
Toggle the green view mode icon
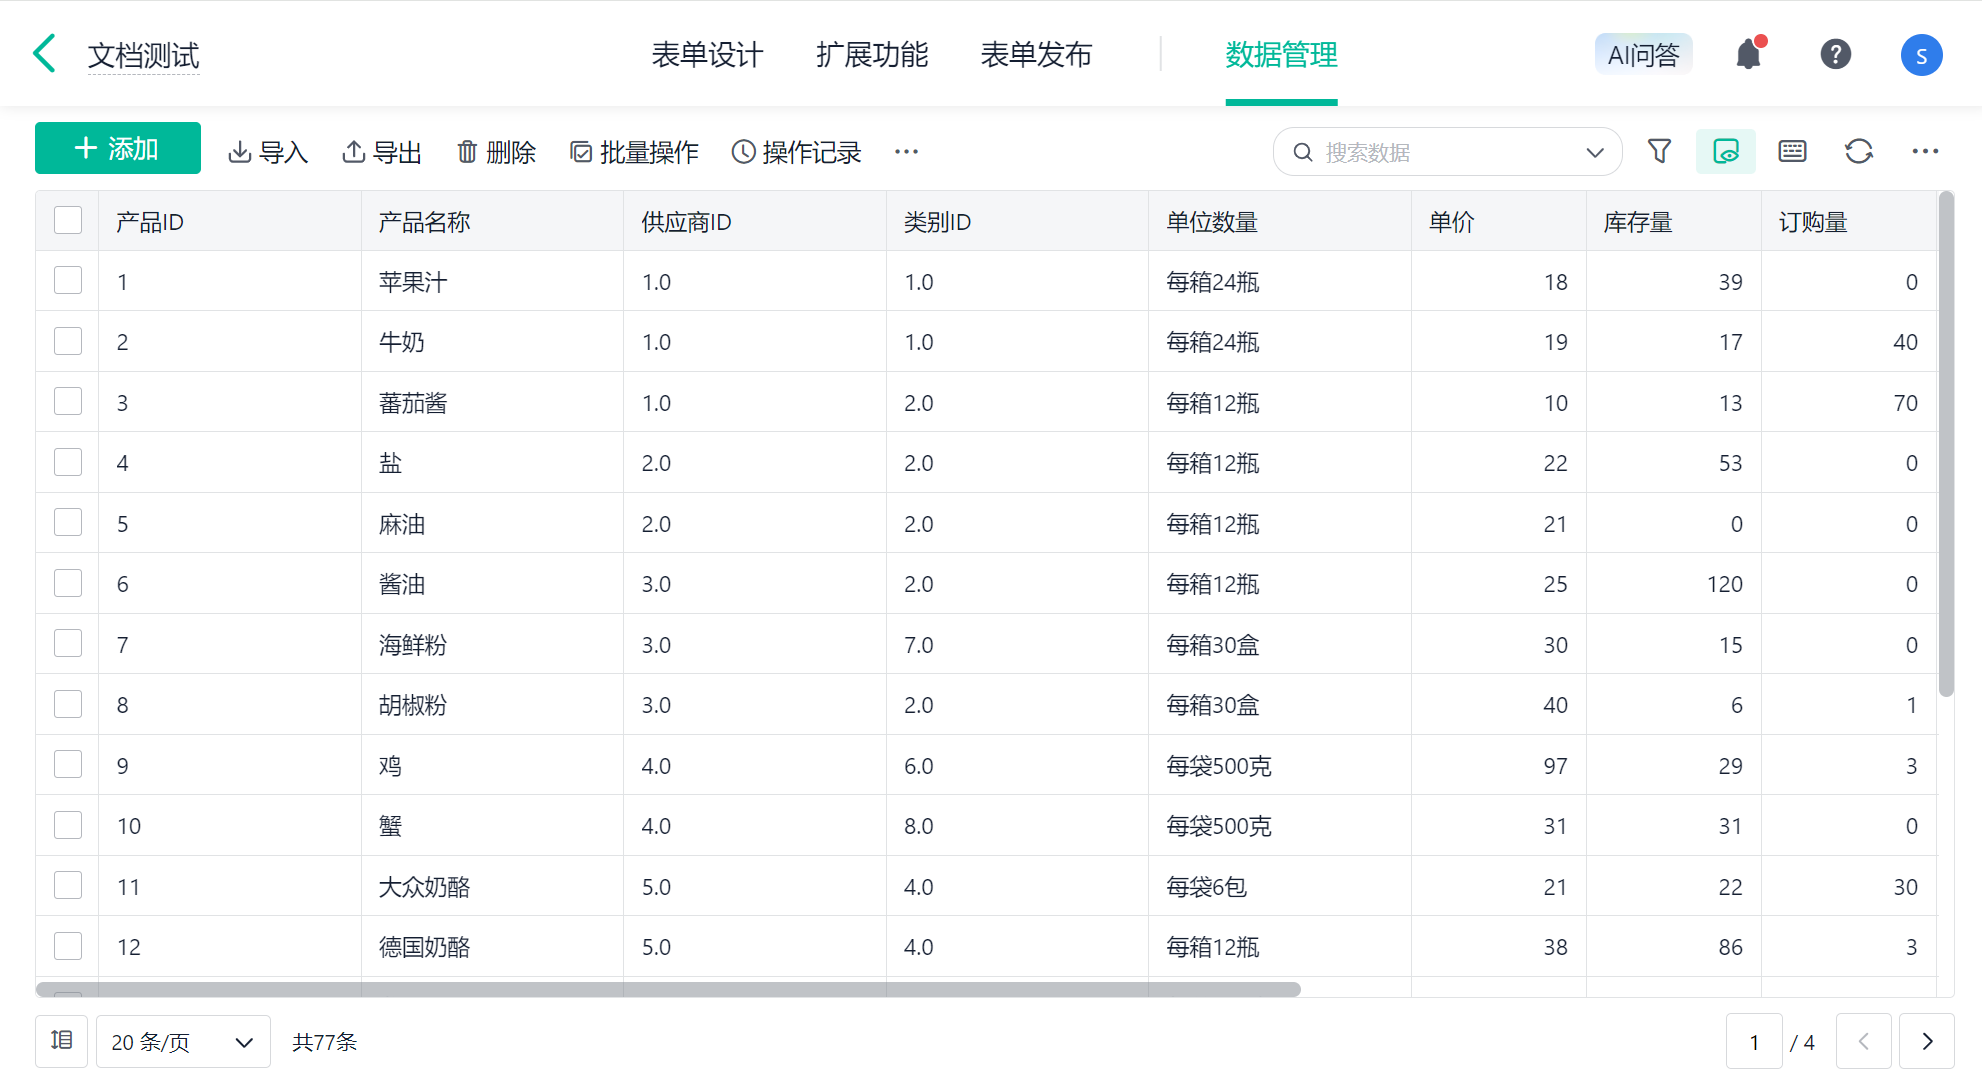[x=1726, y=151]
